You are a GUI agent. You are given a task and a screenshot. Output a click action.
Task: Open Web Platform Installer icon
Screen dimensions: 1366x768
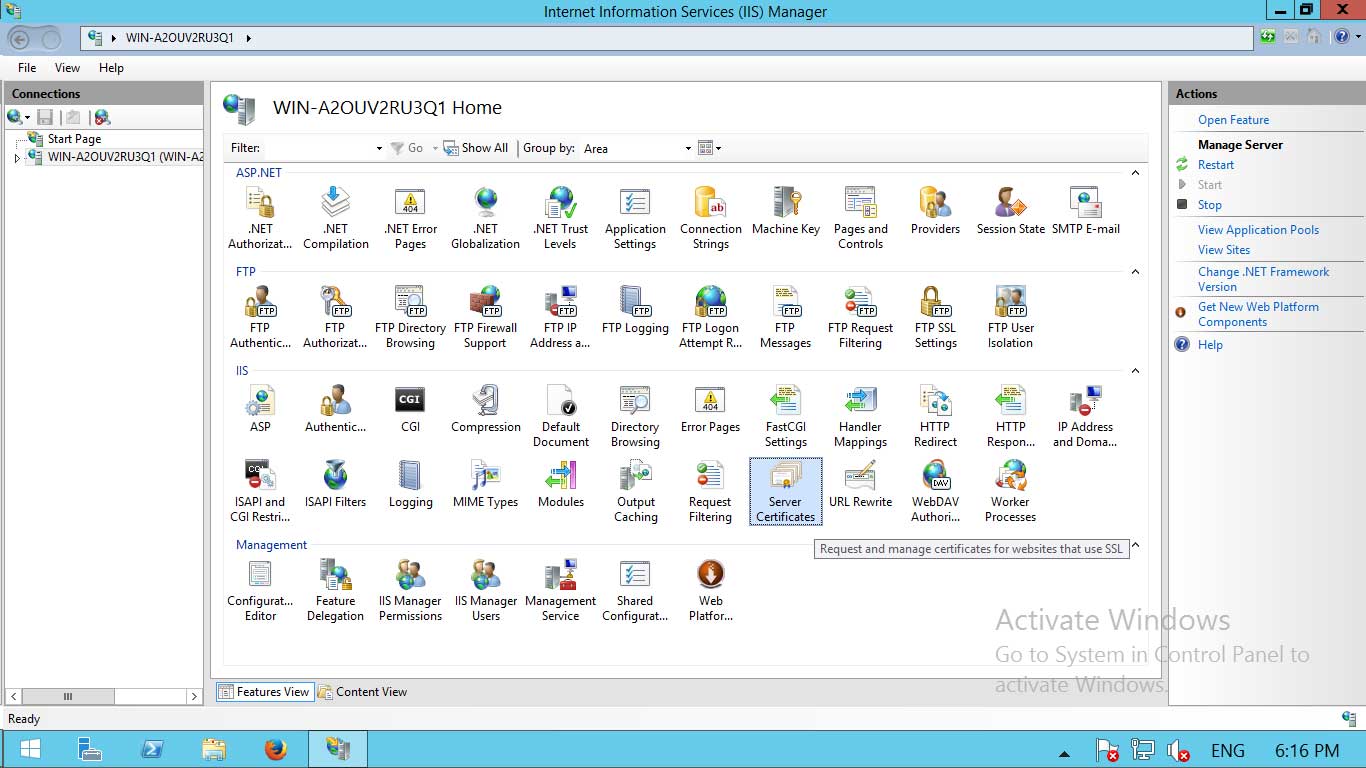click(711, 590)
